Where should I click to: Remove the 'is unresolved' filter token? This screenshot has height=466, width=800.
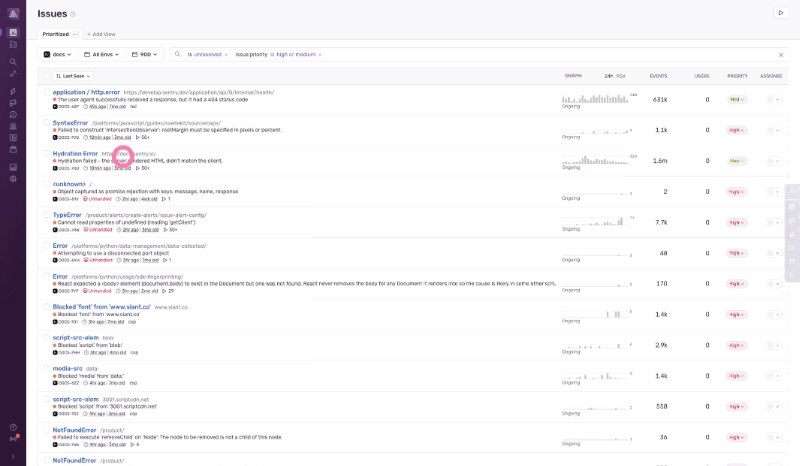pyautogui.click(x=226, y=55)
